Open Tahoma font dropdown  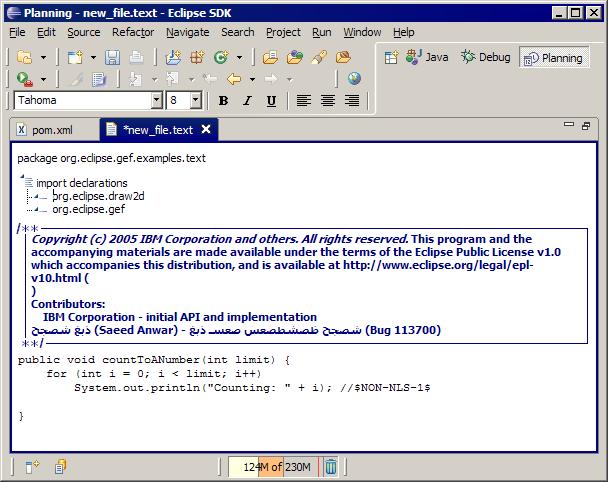(x=156, y=100)
